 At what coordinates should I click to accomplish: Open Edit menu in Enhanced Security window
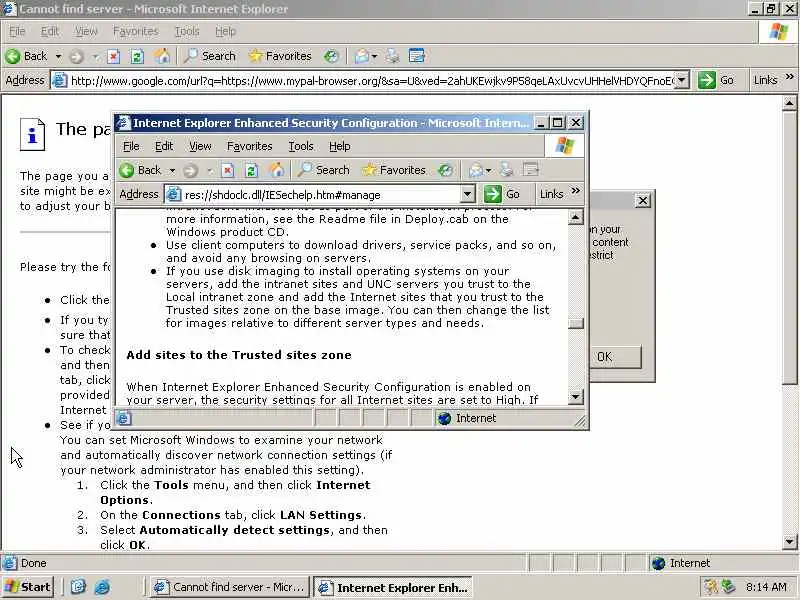click(164, 146)
